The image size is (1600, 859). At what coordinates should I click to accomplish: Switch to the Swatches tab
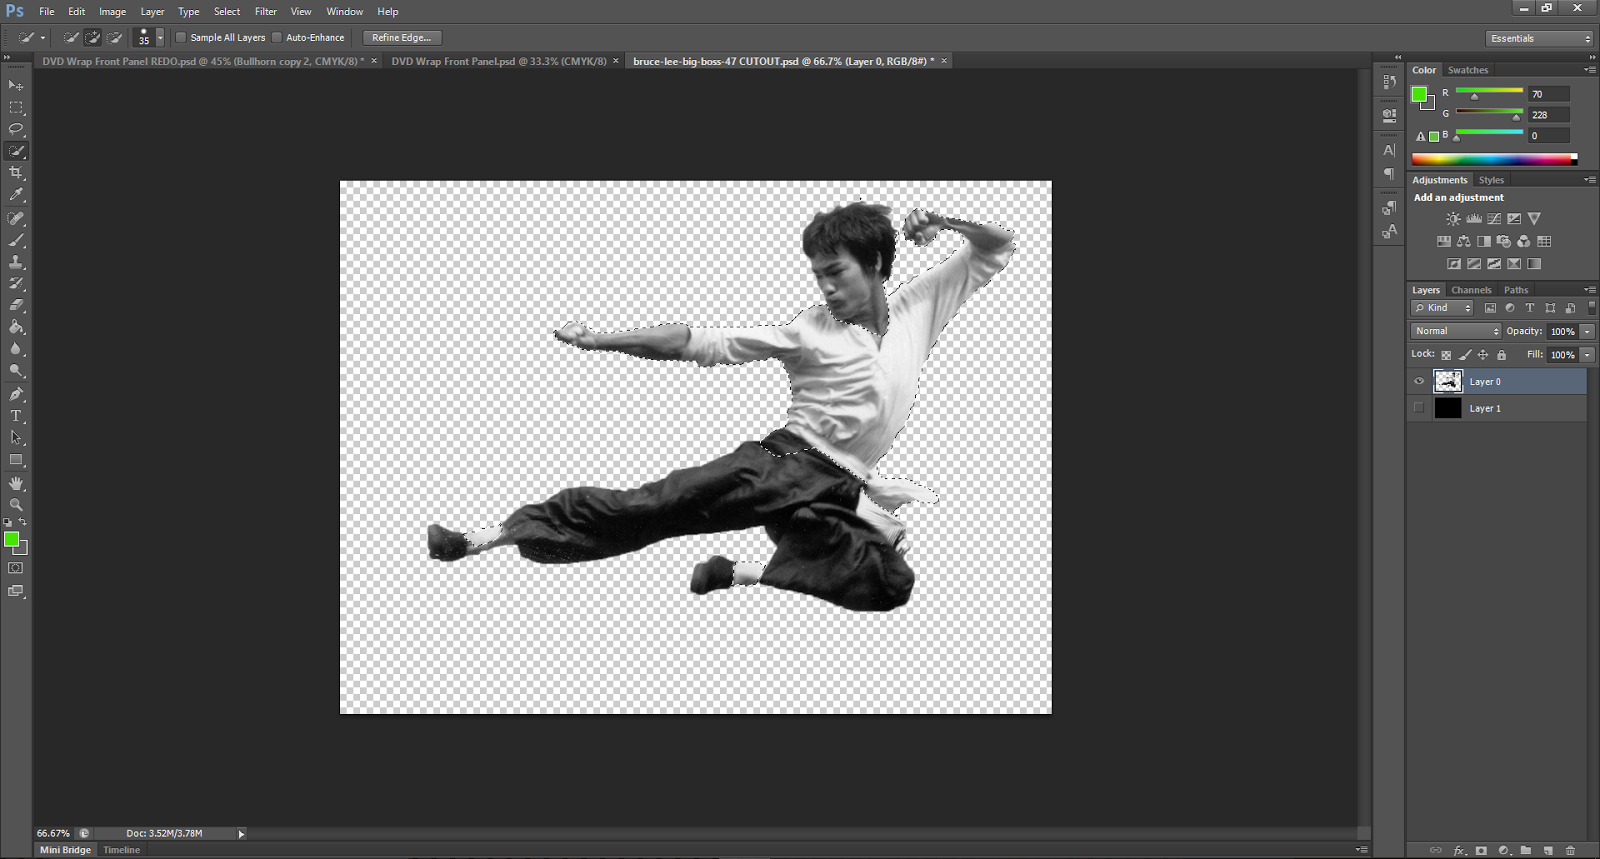(1468, 70)
